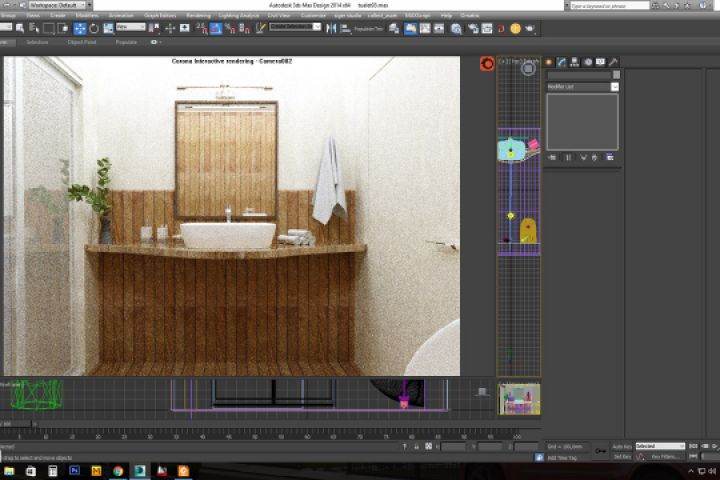
Task: Open the Rendering menu
Action: (x=198, y=16)
